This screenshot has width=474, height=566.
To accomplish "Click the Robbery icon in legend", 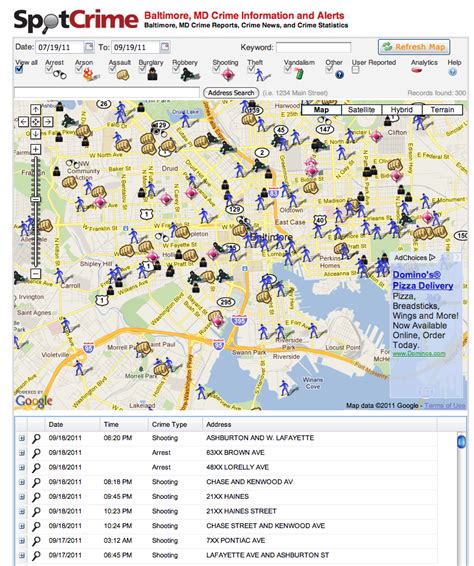I will (190, 75).
